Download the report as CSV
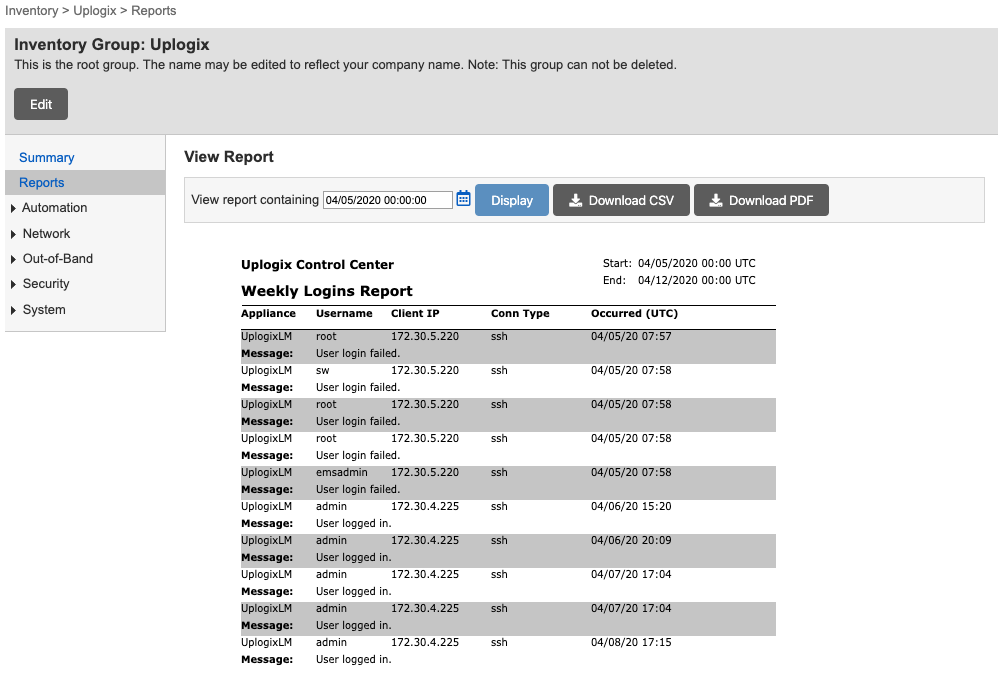This screenshot has height=678, width=998. coord(621,199)
